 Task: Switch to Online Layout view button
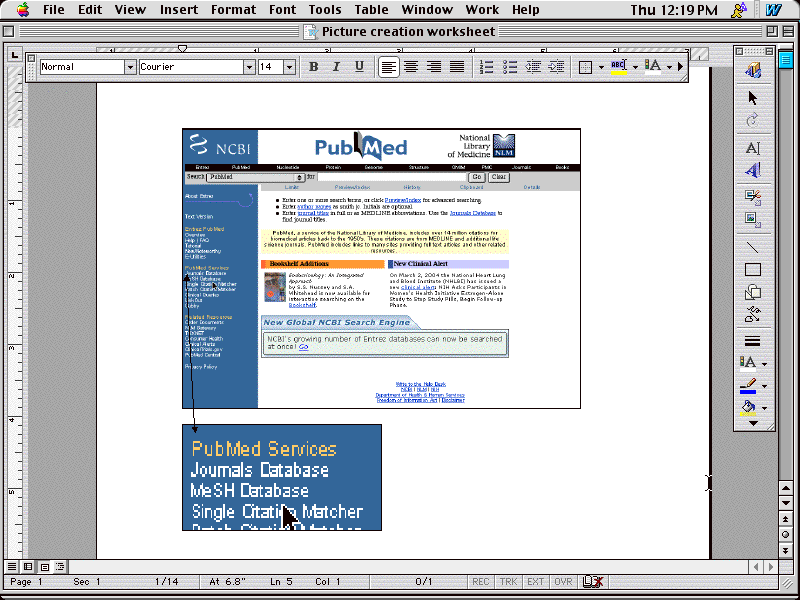click(x=28, y=566)
